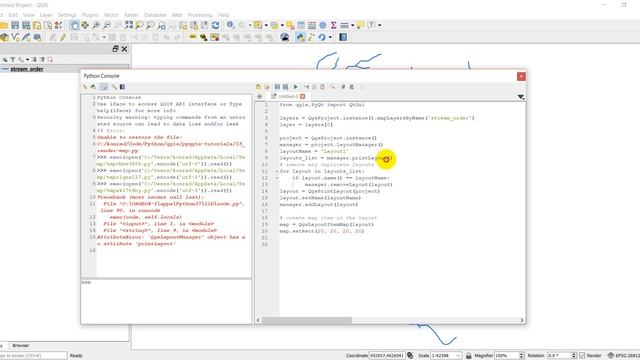
Task: Open the attribute table icon
Action: pos(301,25)
